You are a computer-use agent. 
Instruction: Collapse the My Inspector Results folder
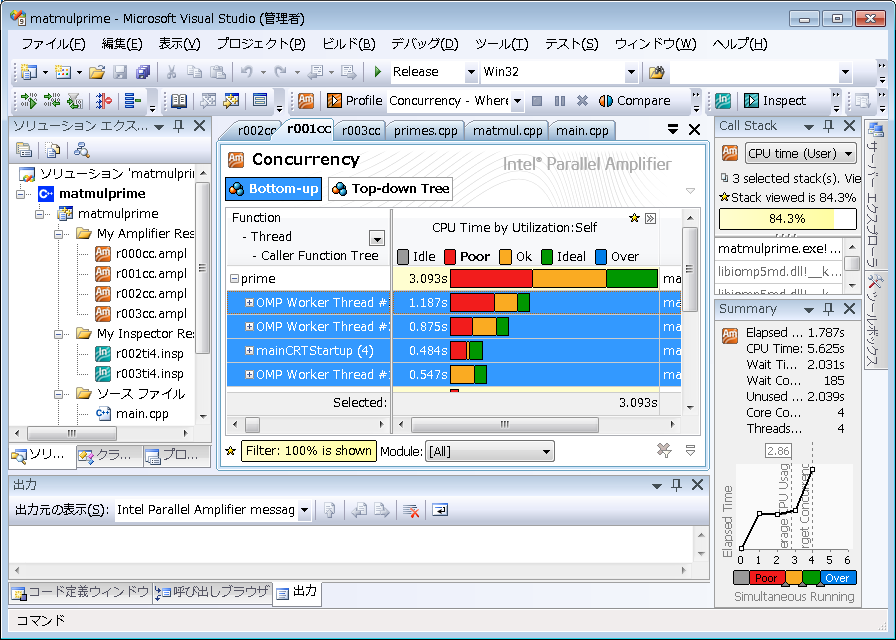coord(58,334)
